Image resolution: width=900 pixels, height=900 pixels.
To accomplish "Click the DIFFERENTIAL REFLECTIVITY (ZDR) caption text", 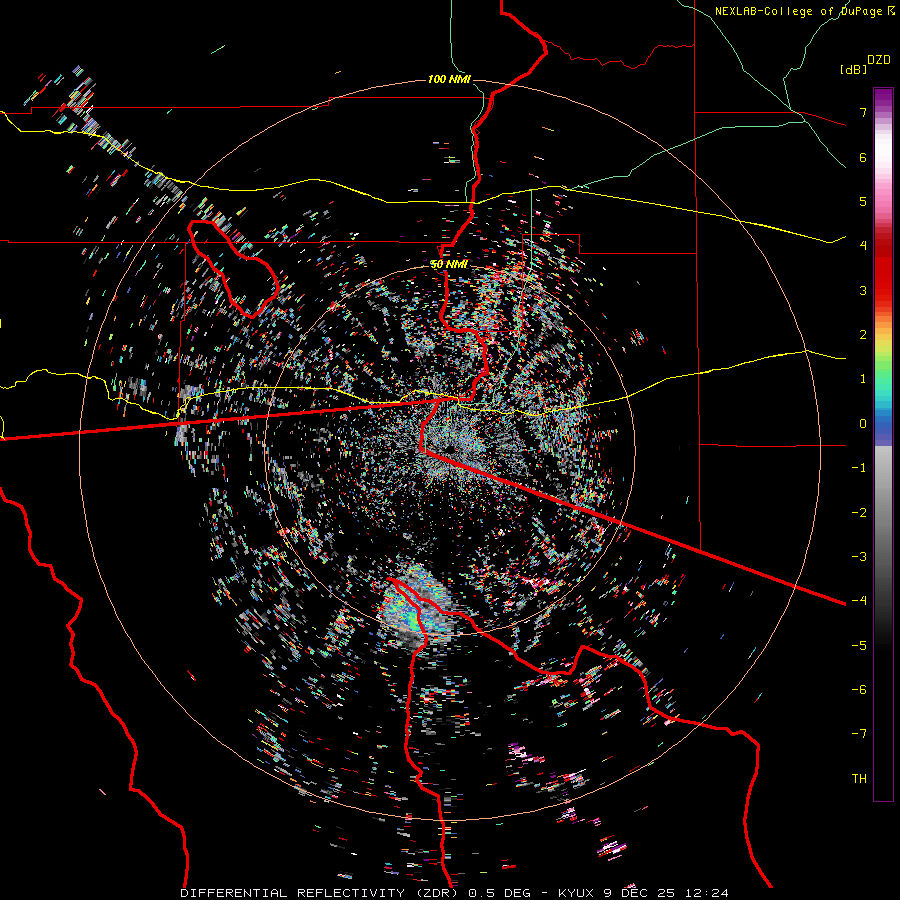I will (x=319, y=893).
